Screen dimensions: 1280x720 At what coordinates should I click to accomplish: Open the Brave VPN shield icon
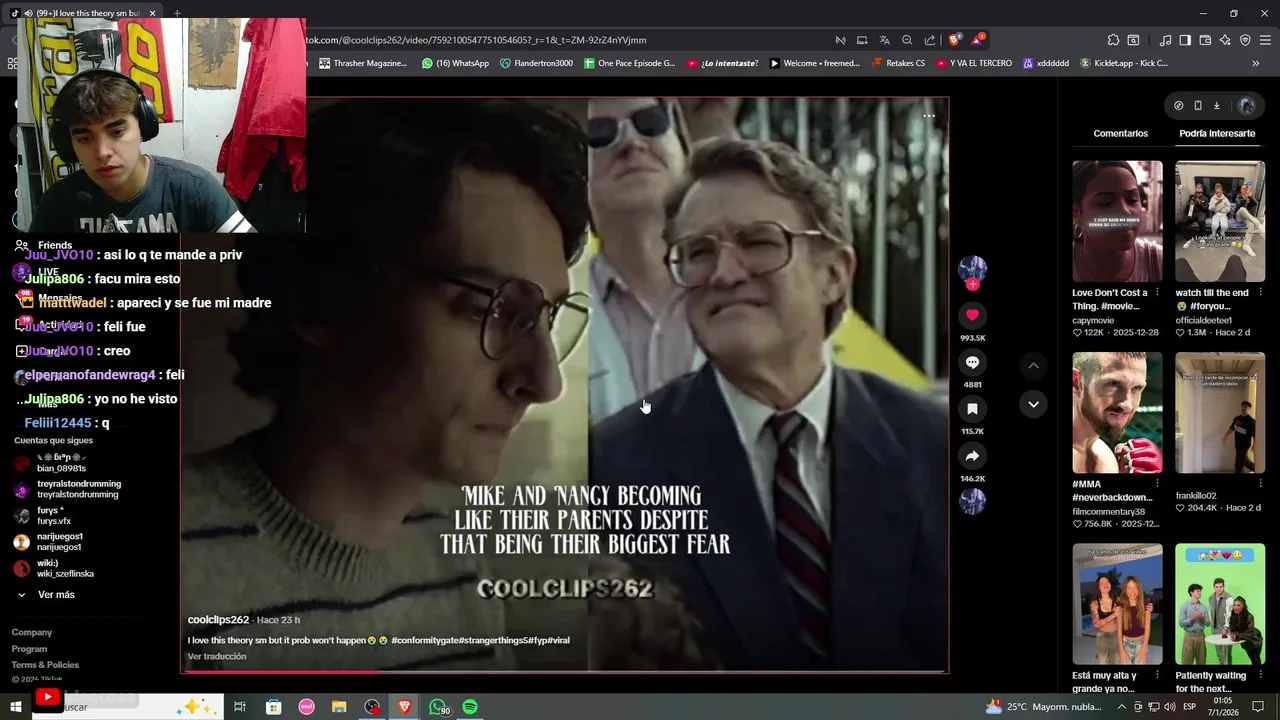pyautogui.click(x=1245, y=40)
